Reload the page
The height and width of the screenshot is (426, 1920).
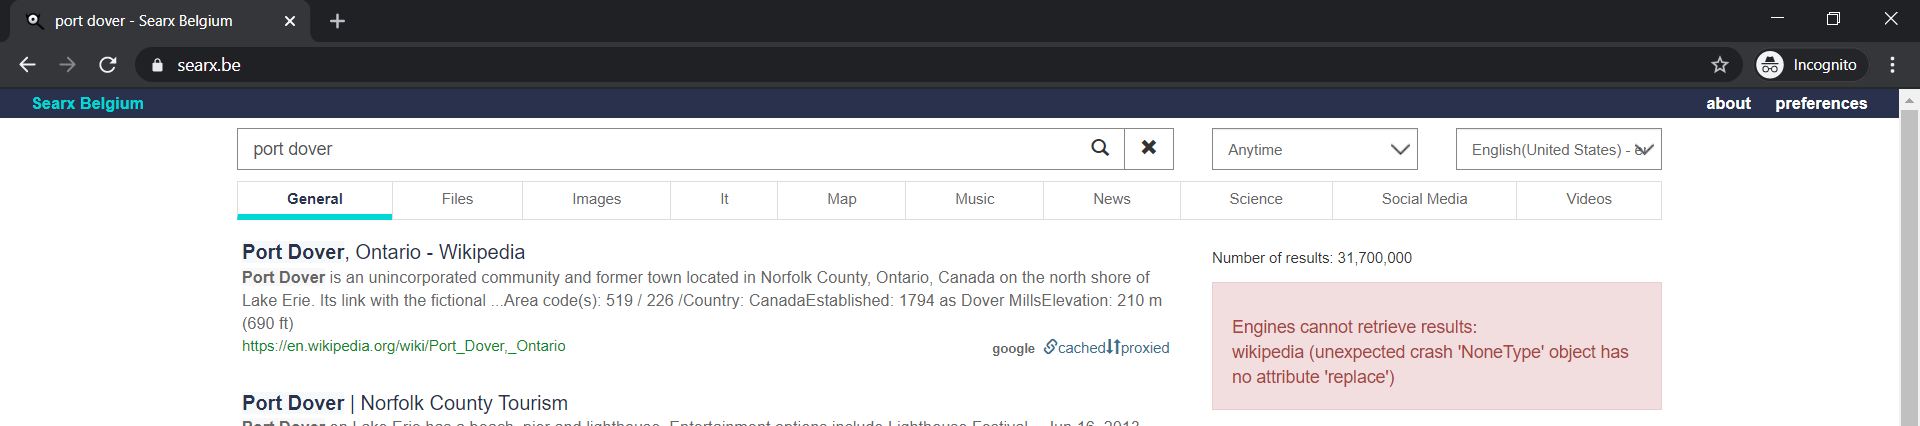(x=108, y=65)
